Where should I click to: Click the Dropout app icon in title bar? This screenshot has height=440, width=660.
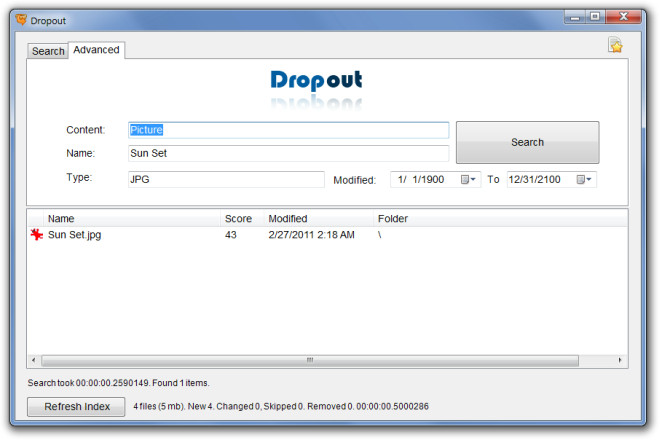pyautogui.click(x=20, y=17)
